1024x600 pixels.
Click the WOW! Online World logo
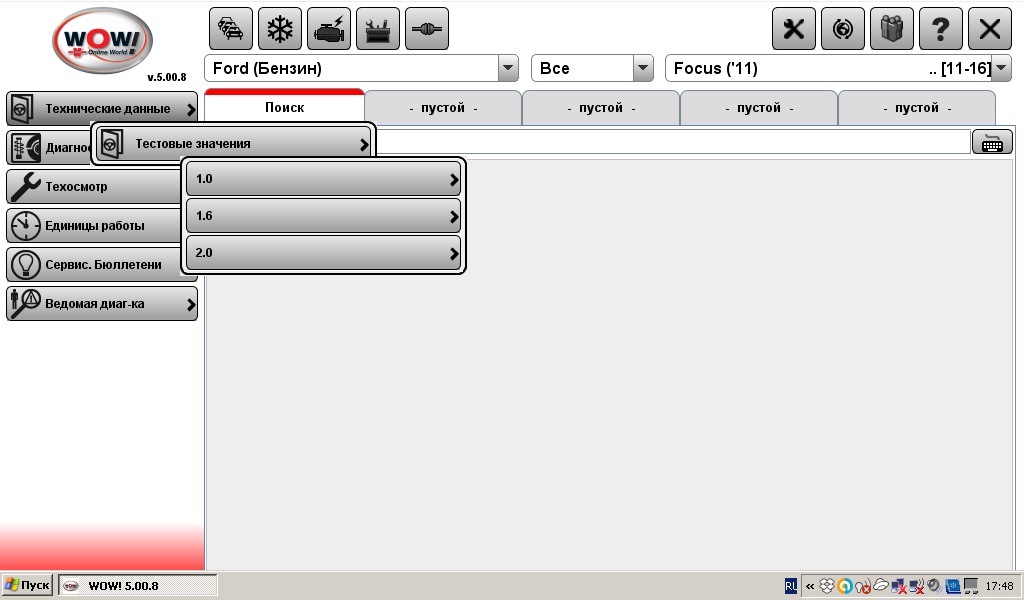[x=103, y=40]
